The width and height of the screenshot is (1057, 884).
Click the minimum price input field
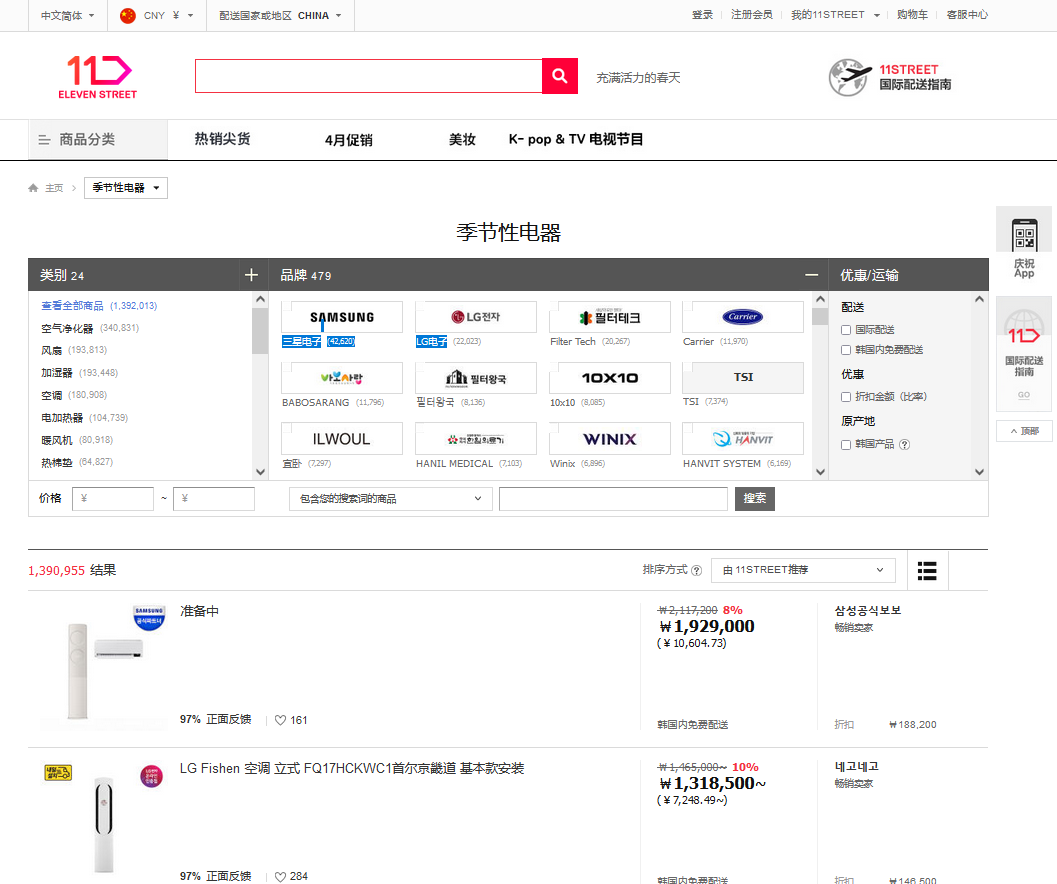(113, 499)
